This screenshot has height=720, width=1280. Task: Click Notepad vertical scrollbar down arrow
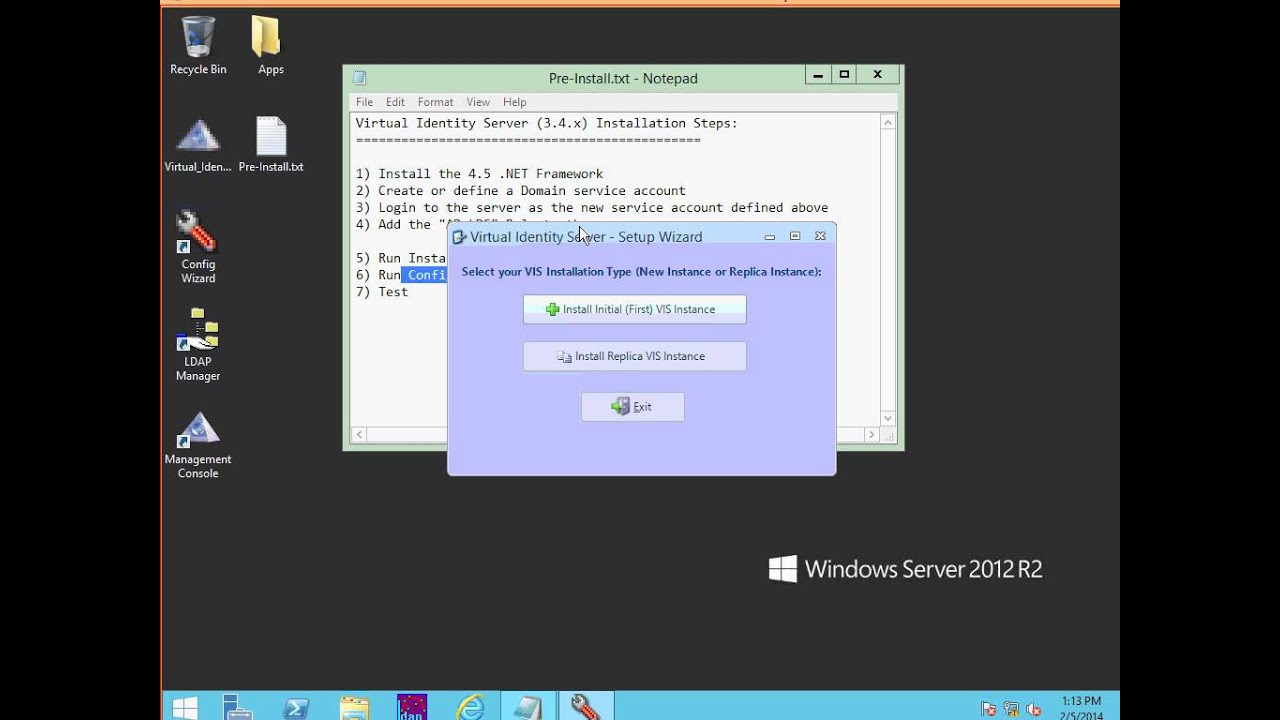pyautogui.click(x=888, y=418)
